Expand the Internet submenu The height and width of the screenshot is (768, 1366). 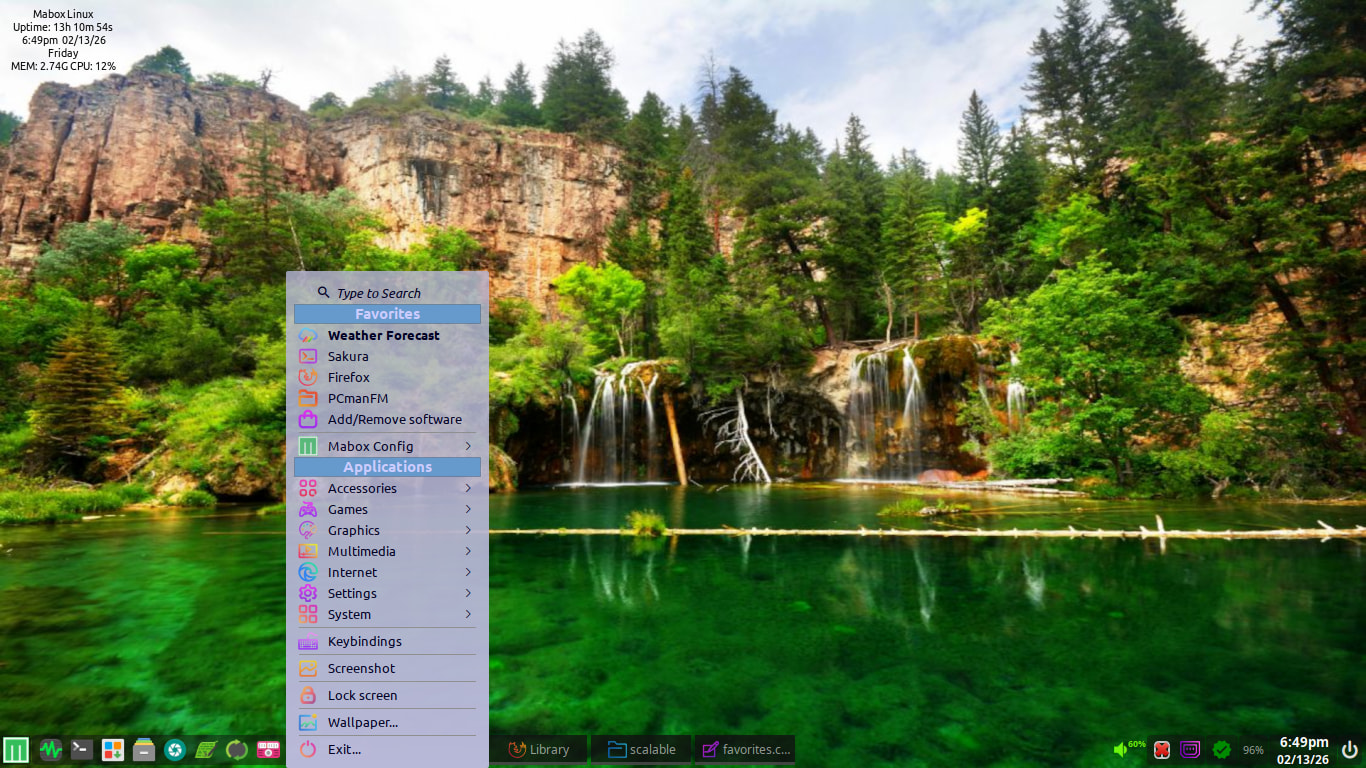pyautogui.click(x=387, y=572)
